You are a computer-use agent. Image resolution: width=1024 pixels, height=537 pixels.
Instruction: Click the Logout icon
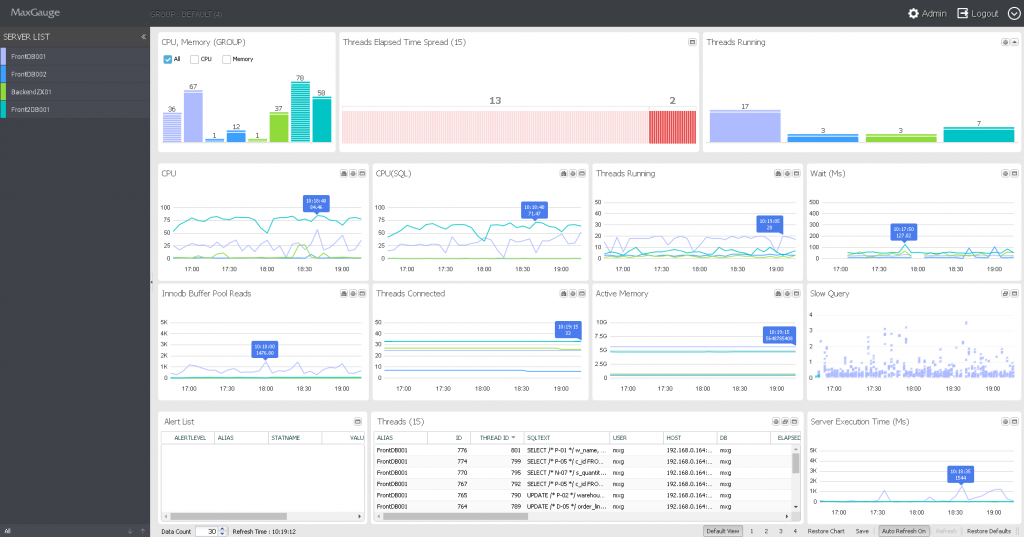click(962, 13)
